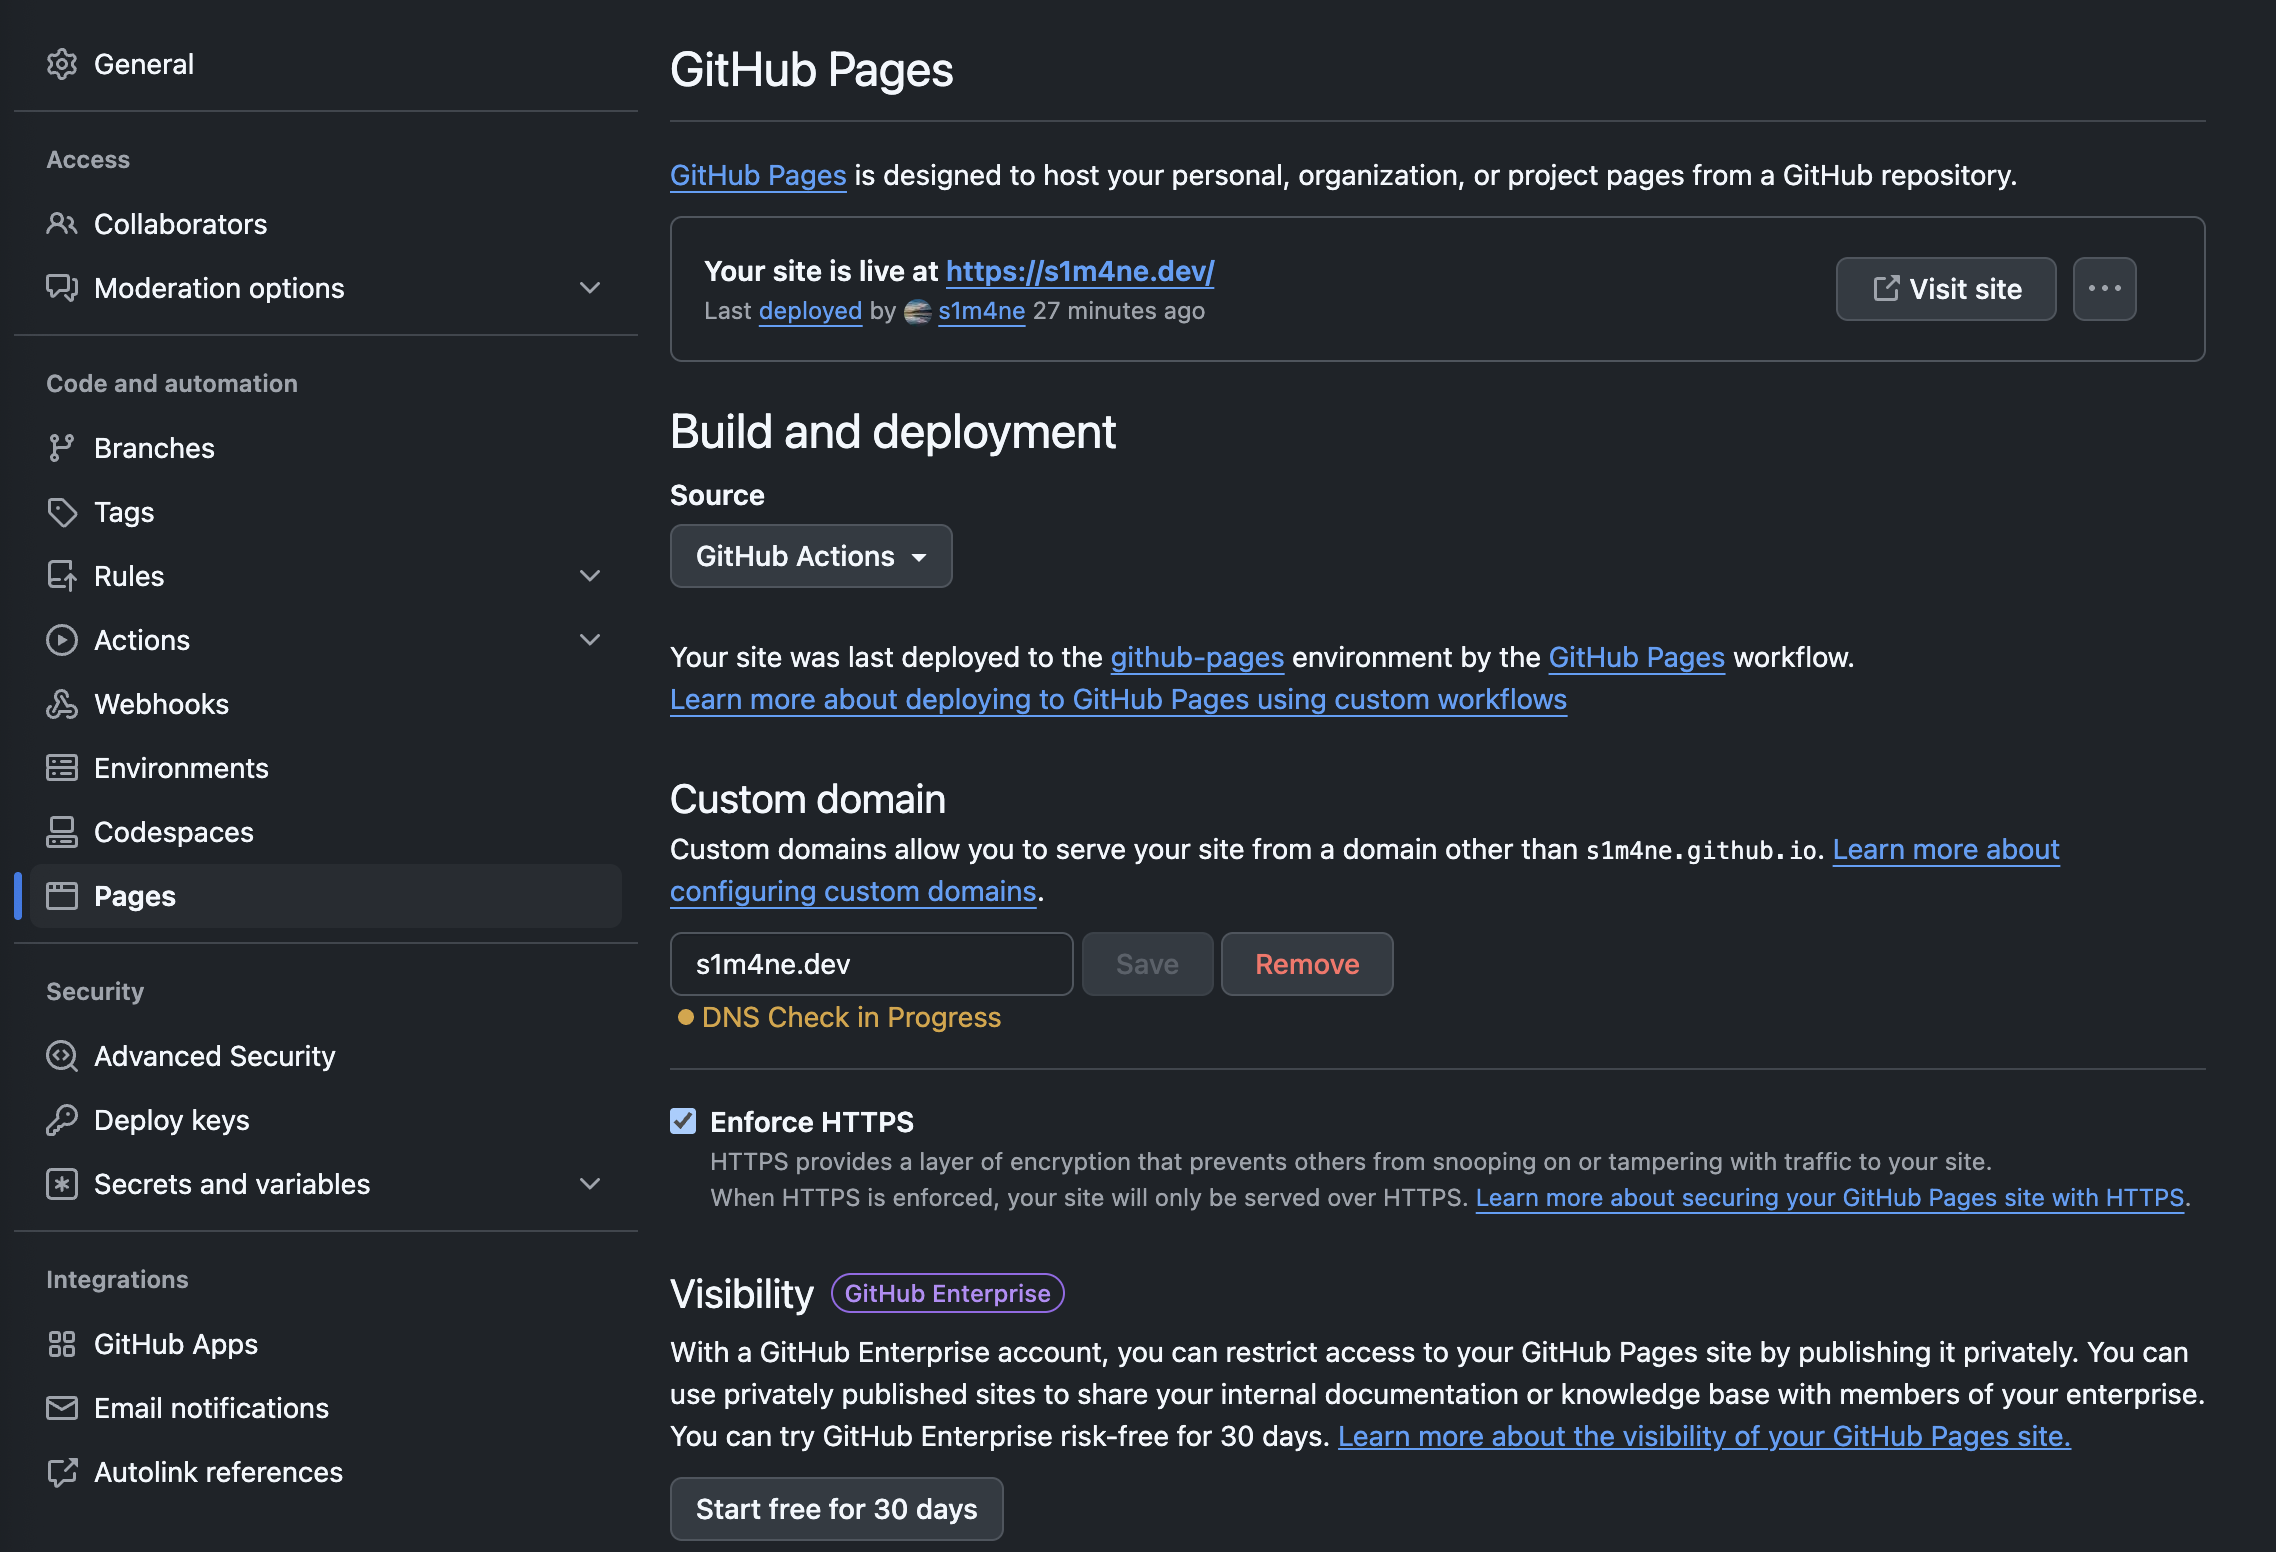This screenshot has width=2276, height=1552.
Task: Click the Tags label icon
Action: [x=62, y=512]
